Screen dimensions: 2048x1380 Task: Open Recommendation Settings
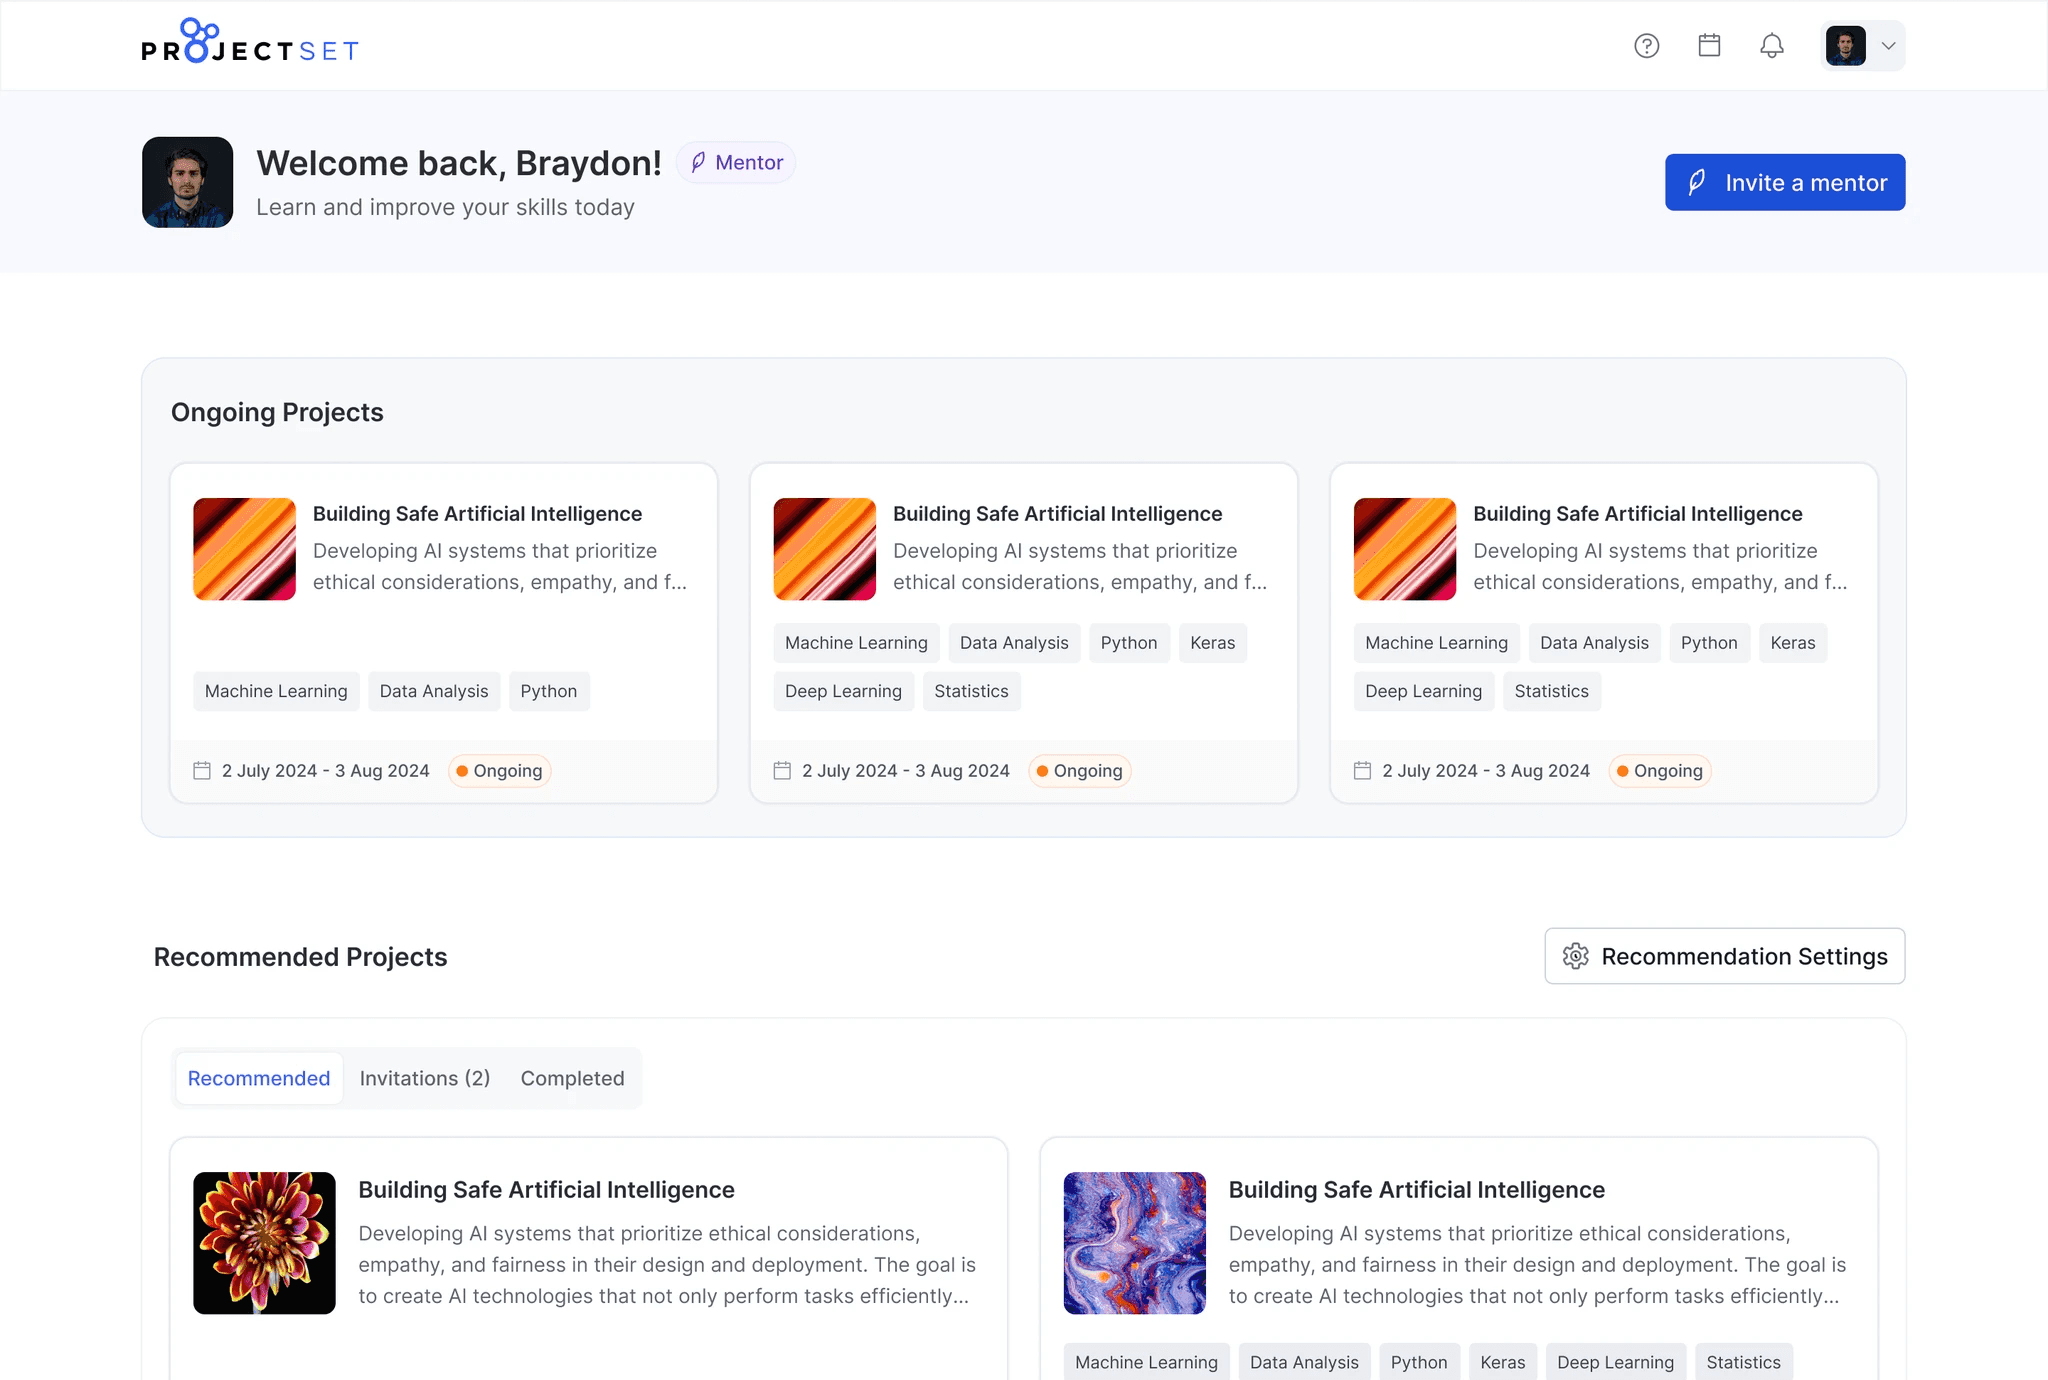(x=1724, y=956)
